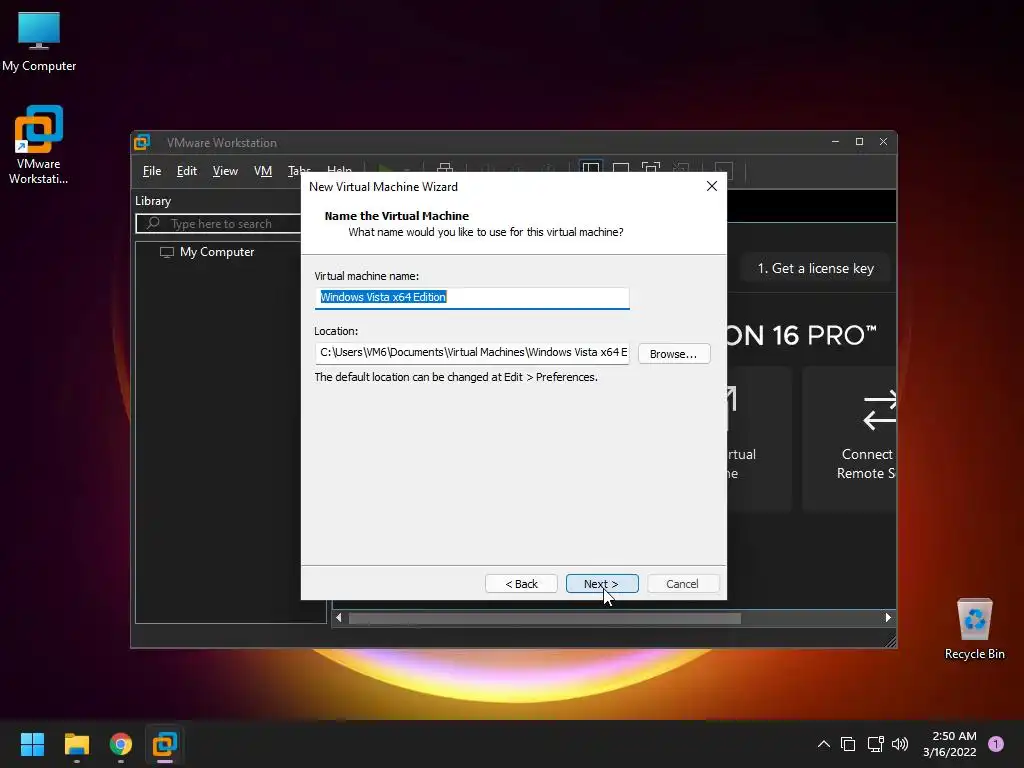Minimize the VMware Workstation window
Image resolution: width=1024 pixels, height=768 pixels.
(x=835, y=142)
